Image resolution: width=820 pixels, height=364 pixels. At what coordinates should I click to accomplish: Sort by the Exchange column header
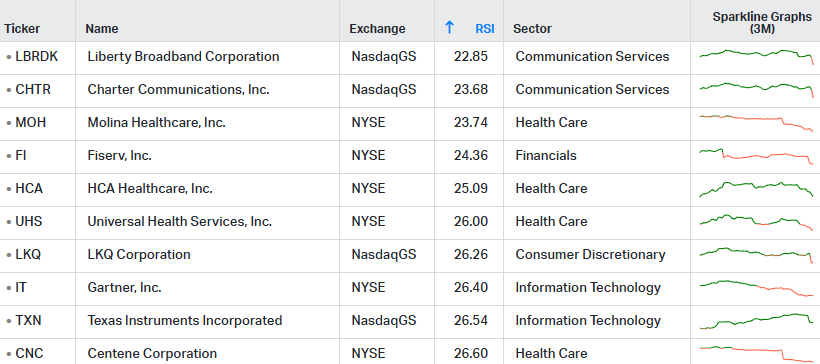click(377, 29)
